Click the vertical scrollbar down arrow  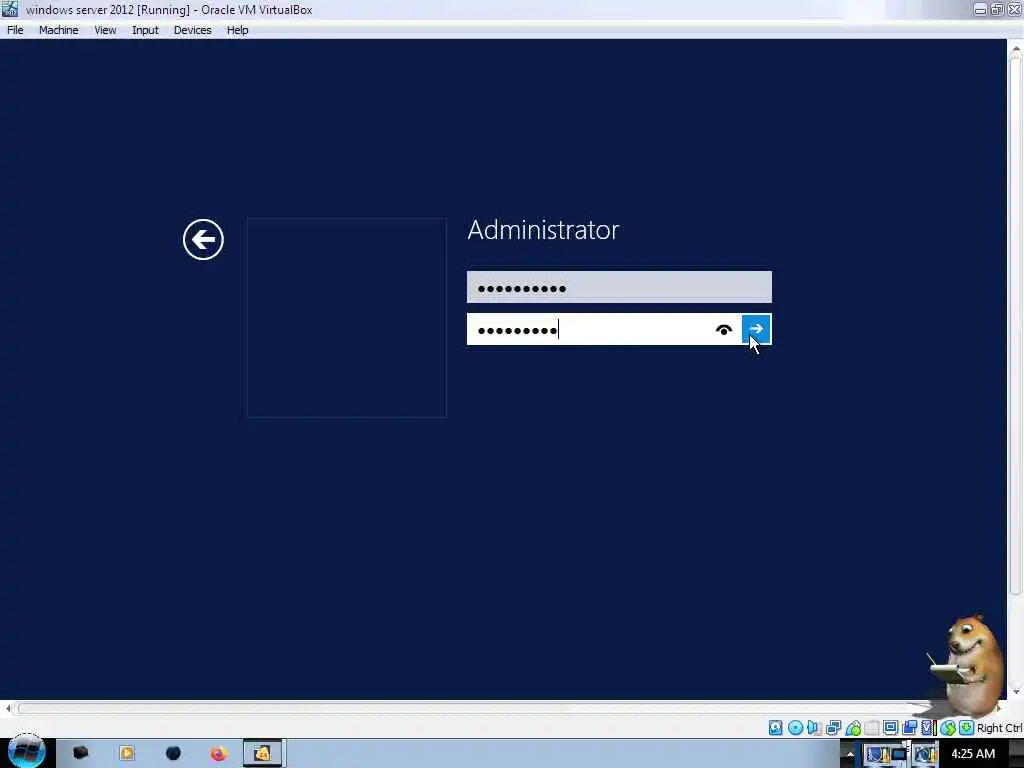1016,692
